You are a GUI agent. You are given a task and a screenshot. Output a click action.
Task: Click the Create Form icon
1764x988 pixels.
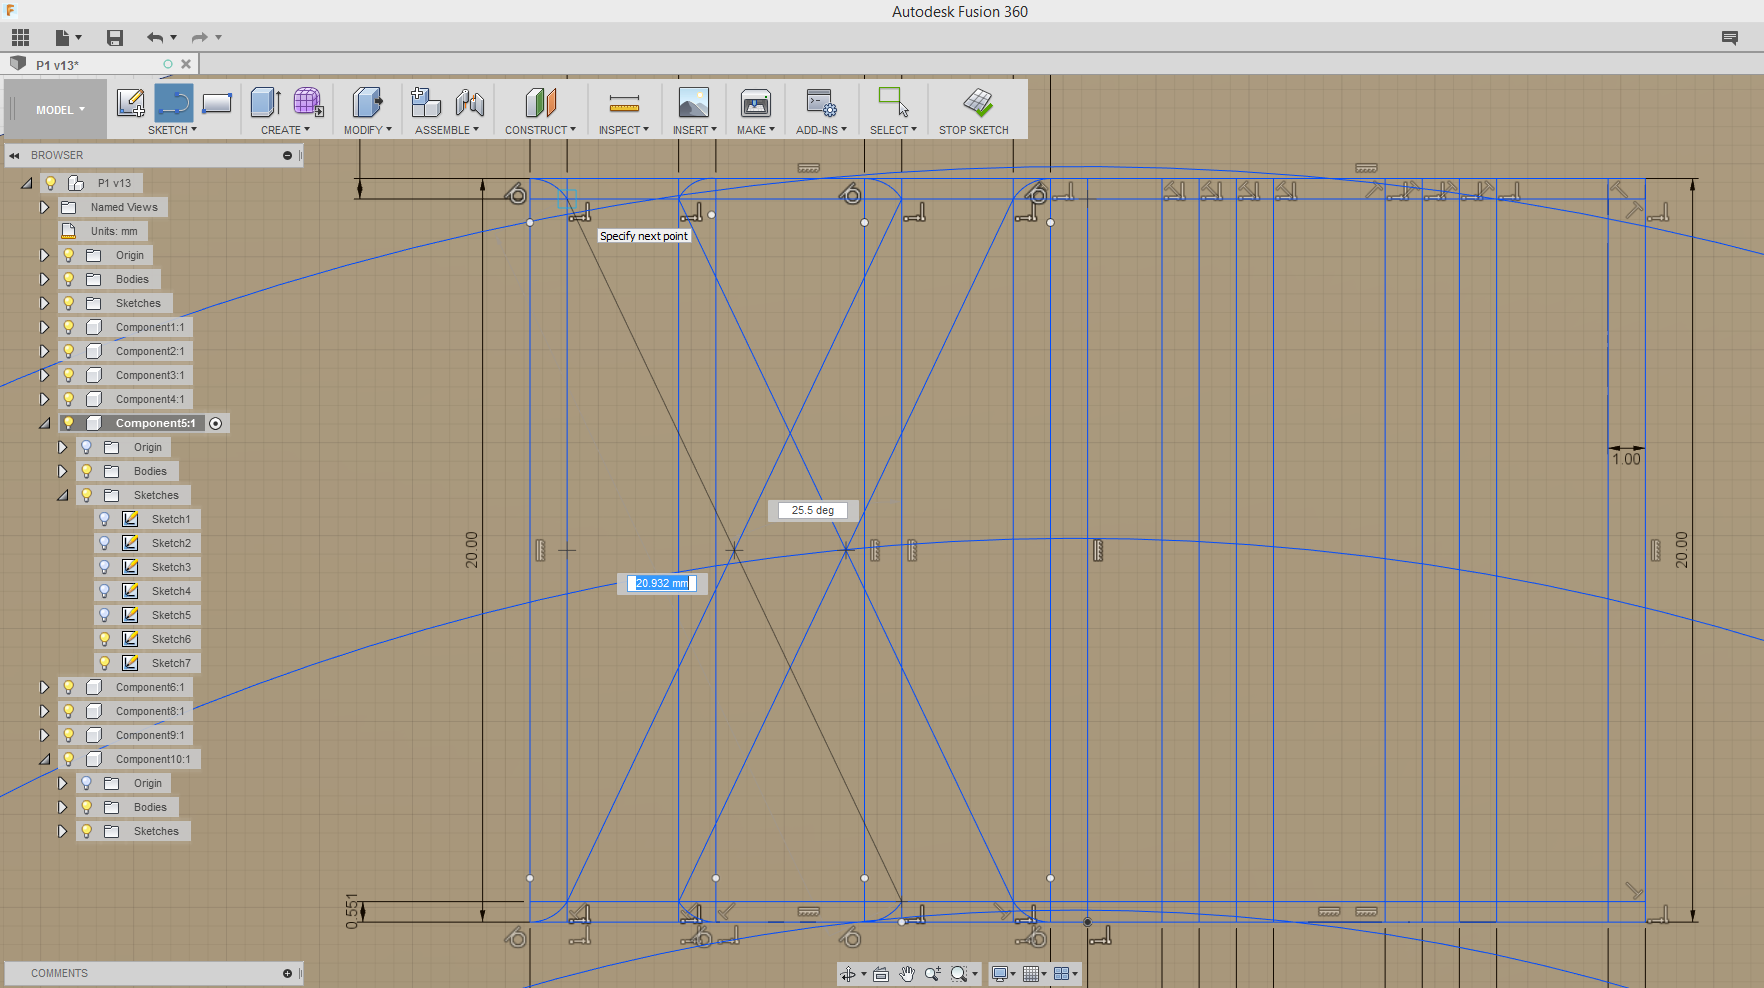(308, 103)
